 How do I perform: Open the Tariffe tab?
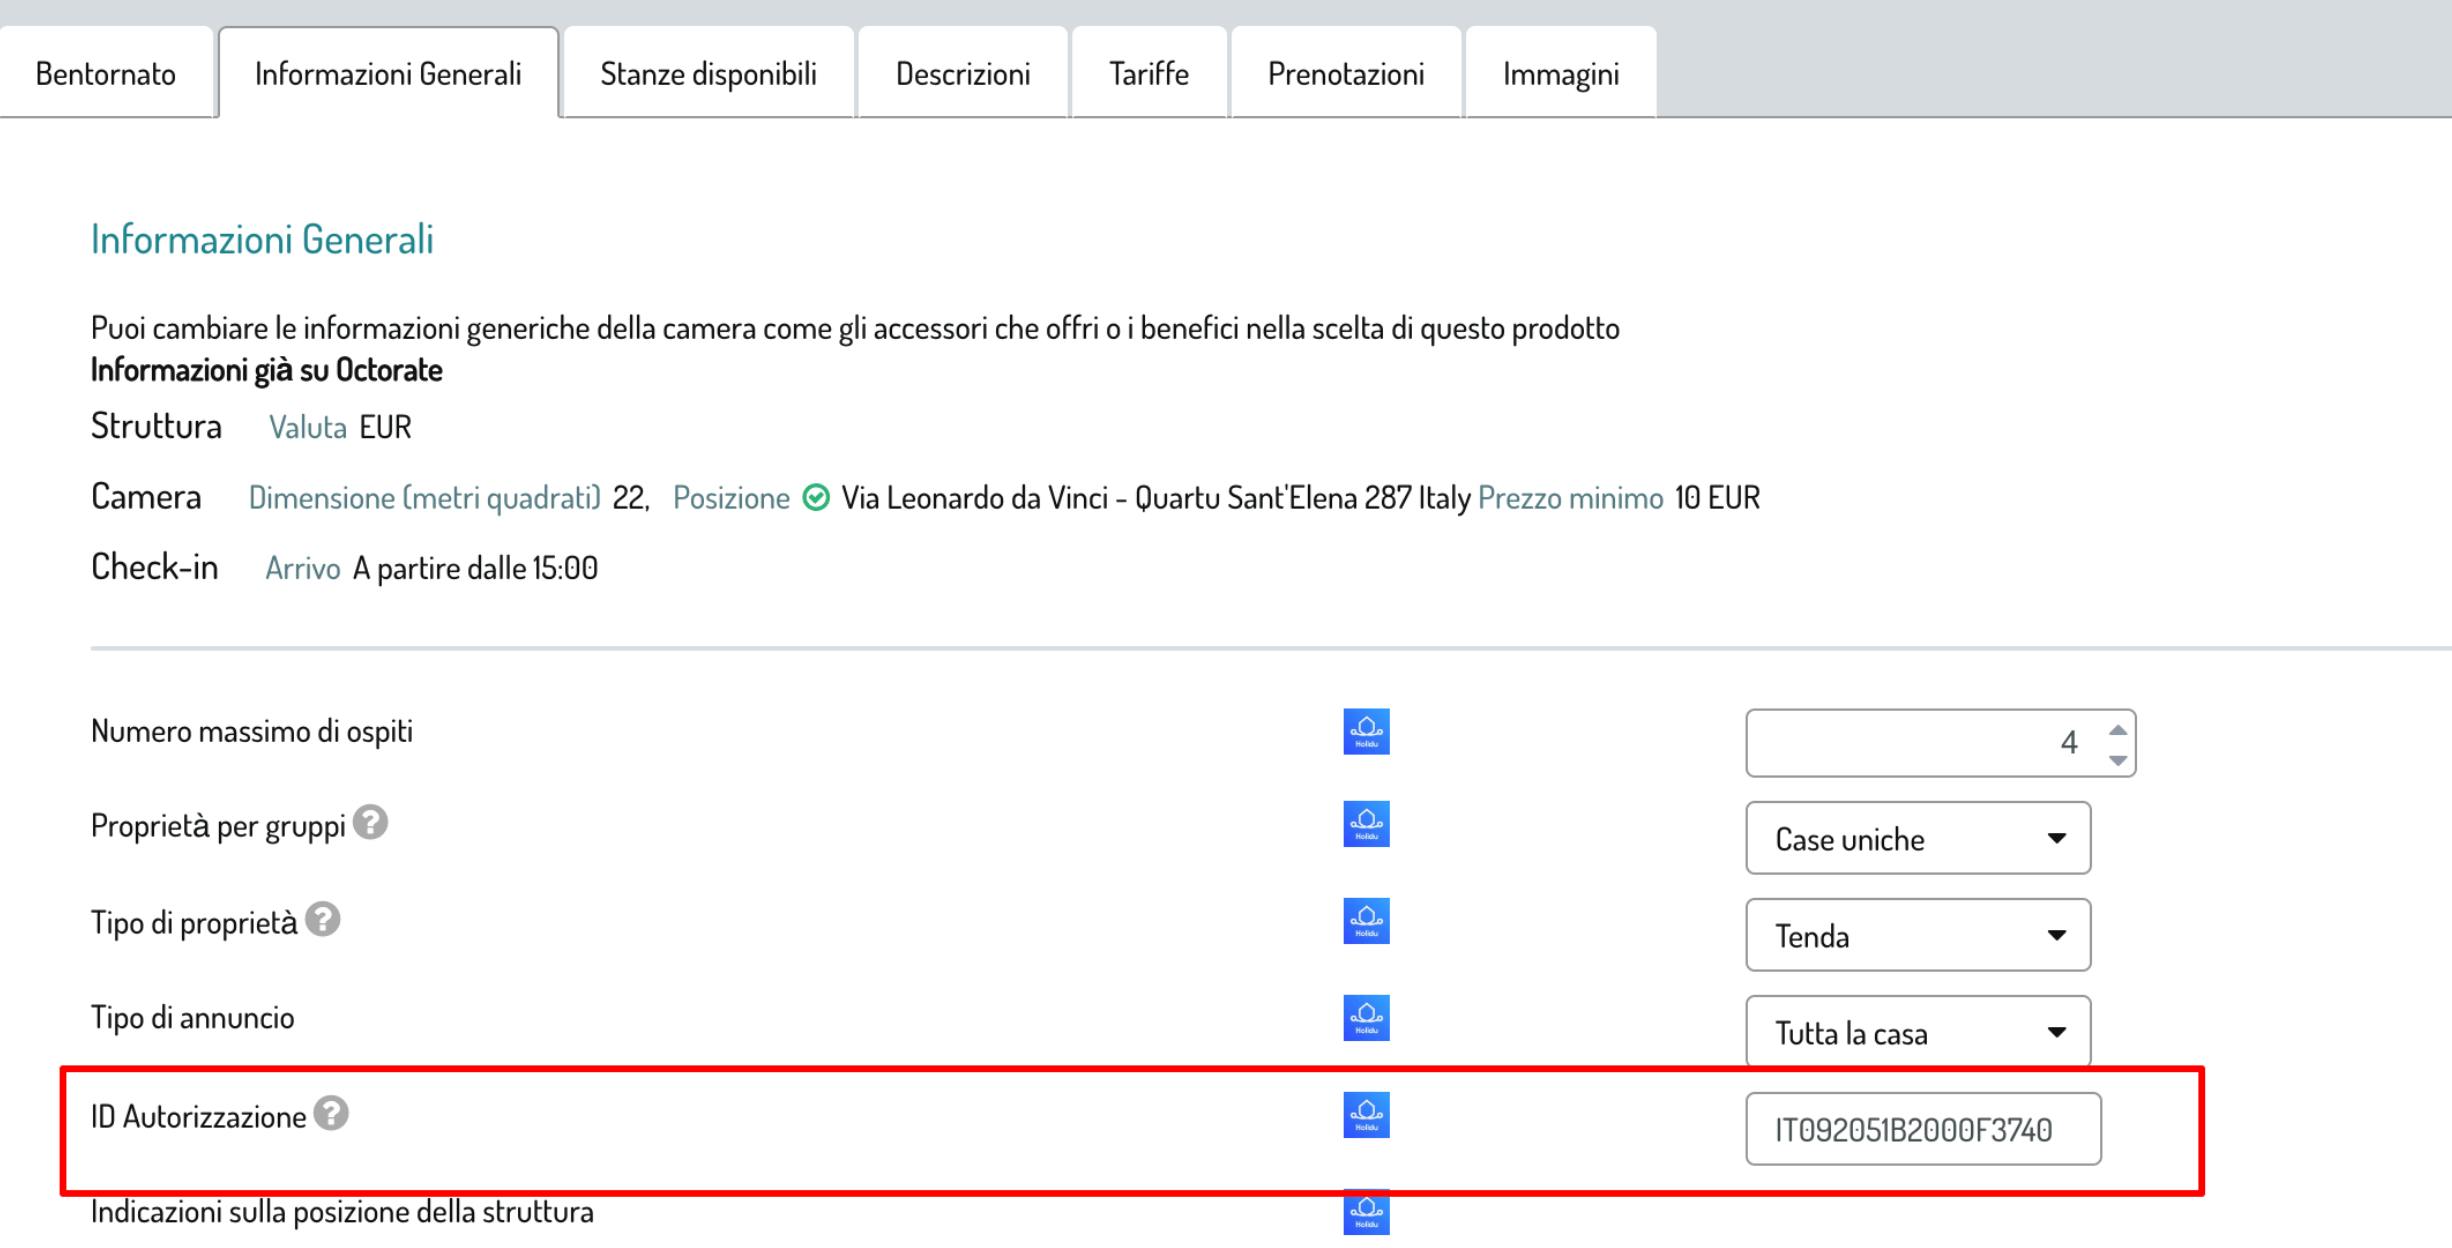click(x=1148, y=74)
